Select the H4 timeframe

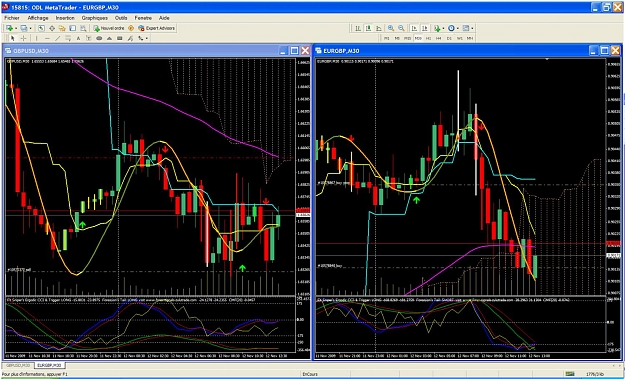(438, 38)
